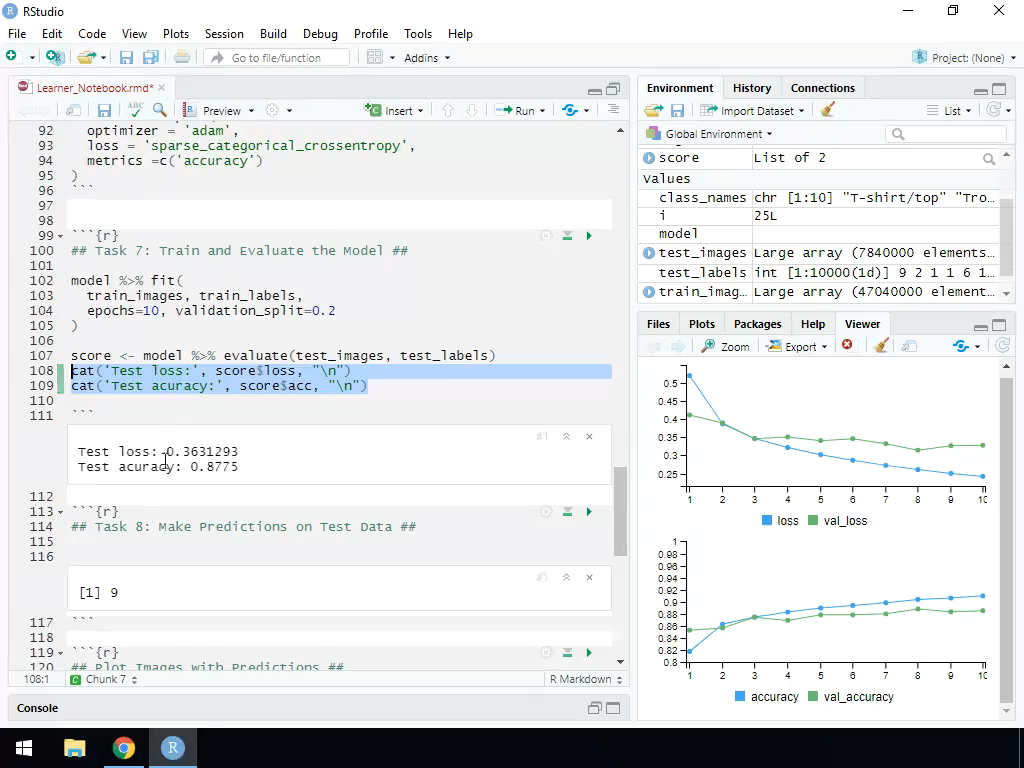Open the List view dropdown in Environment
The width and height of the screenshot is (1024, 768).
(x=957, y=110)
